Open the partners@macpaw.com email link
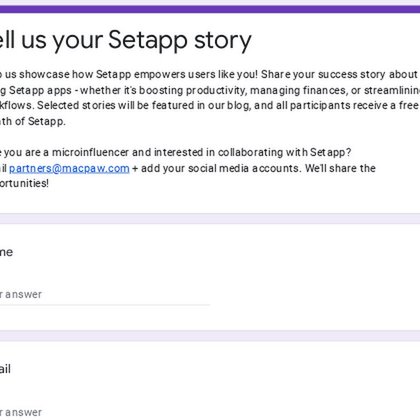 pos(69,168)
